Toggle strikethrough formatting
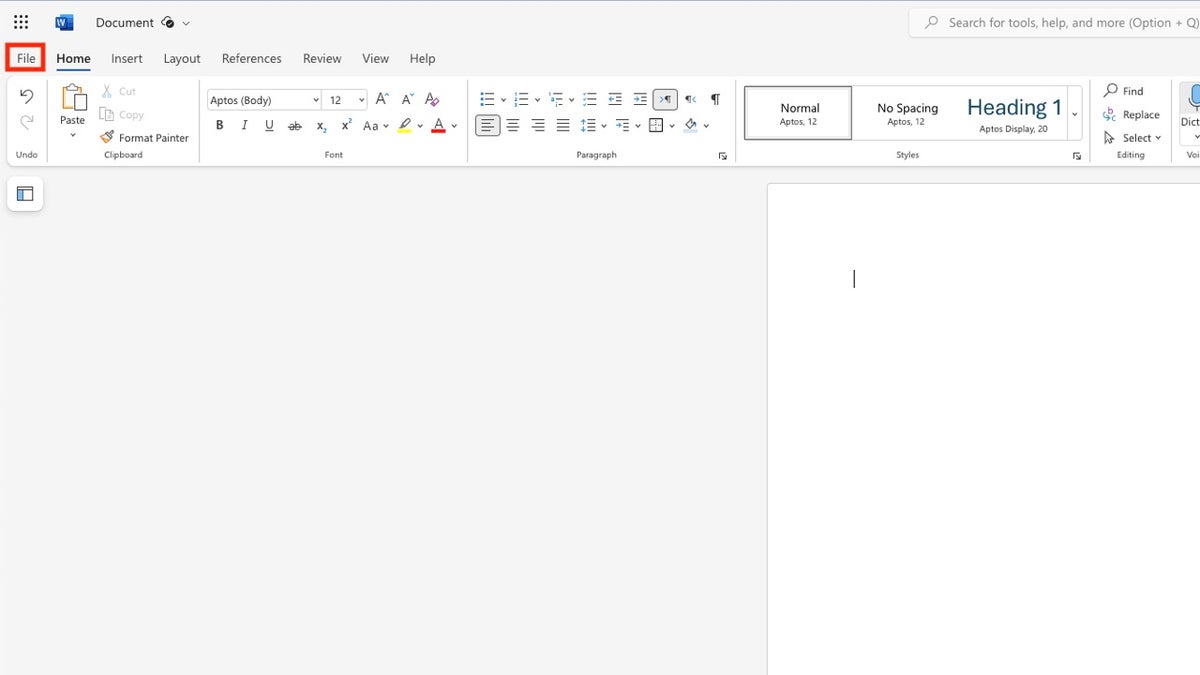 click(x=294, y=126)
